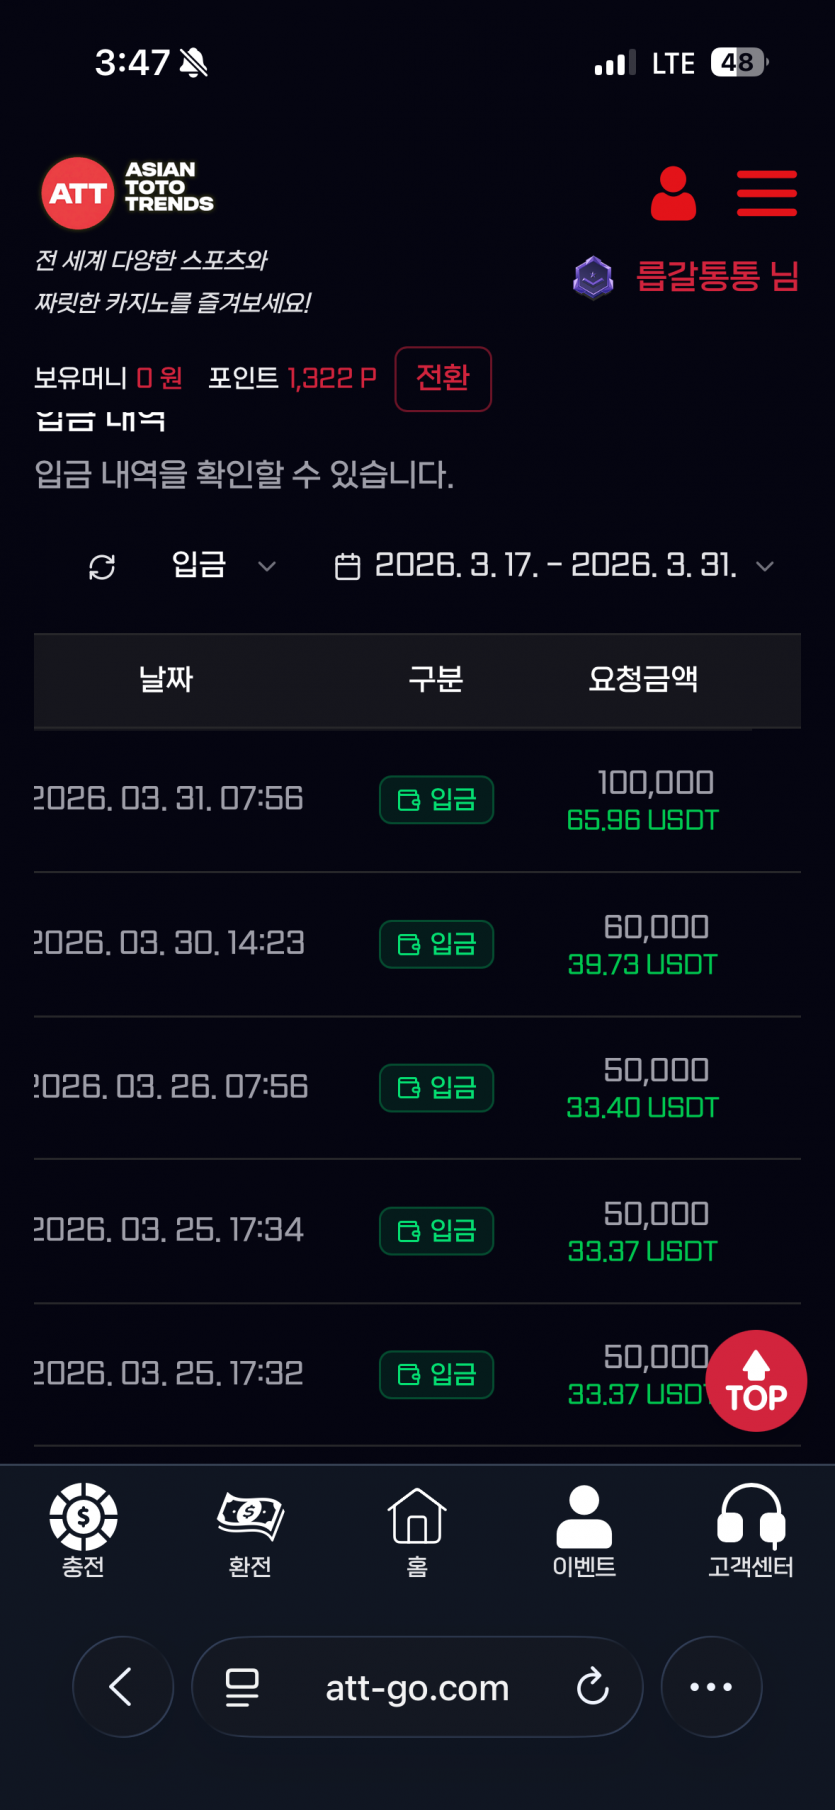Image resolution: width=835 pixels, height=1810 pixels.
Task: Tap the red user profile icon
Action: 673,193
